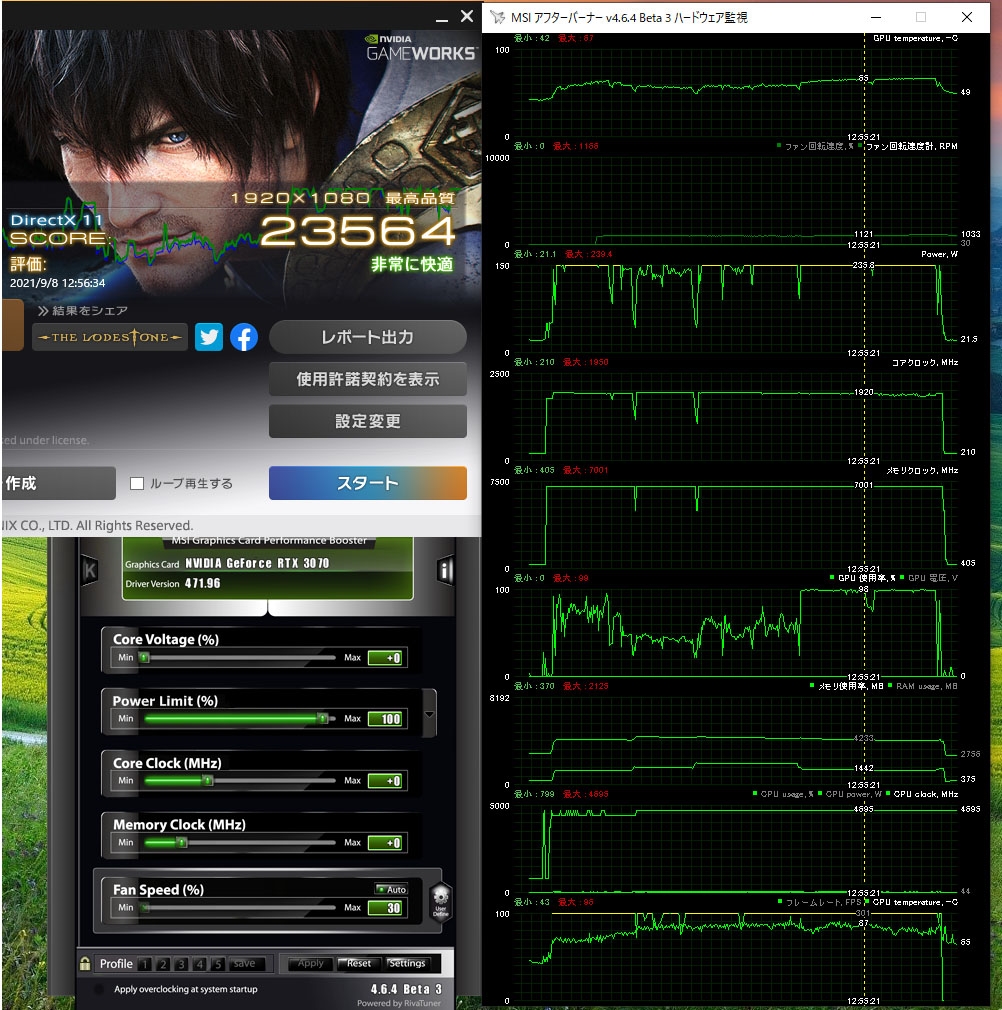
Task: Open MSI Kombustor via the K icon
Action: (90, 568)
